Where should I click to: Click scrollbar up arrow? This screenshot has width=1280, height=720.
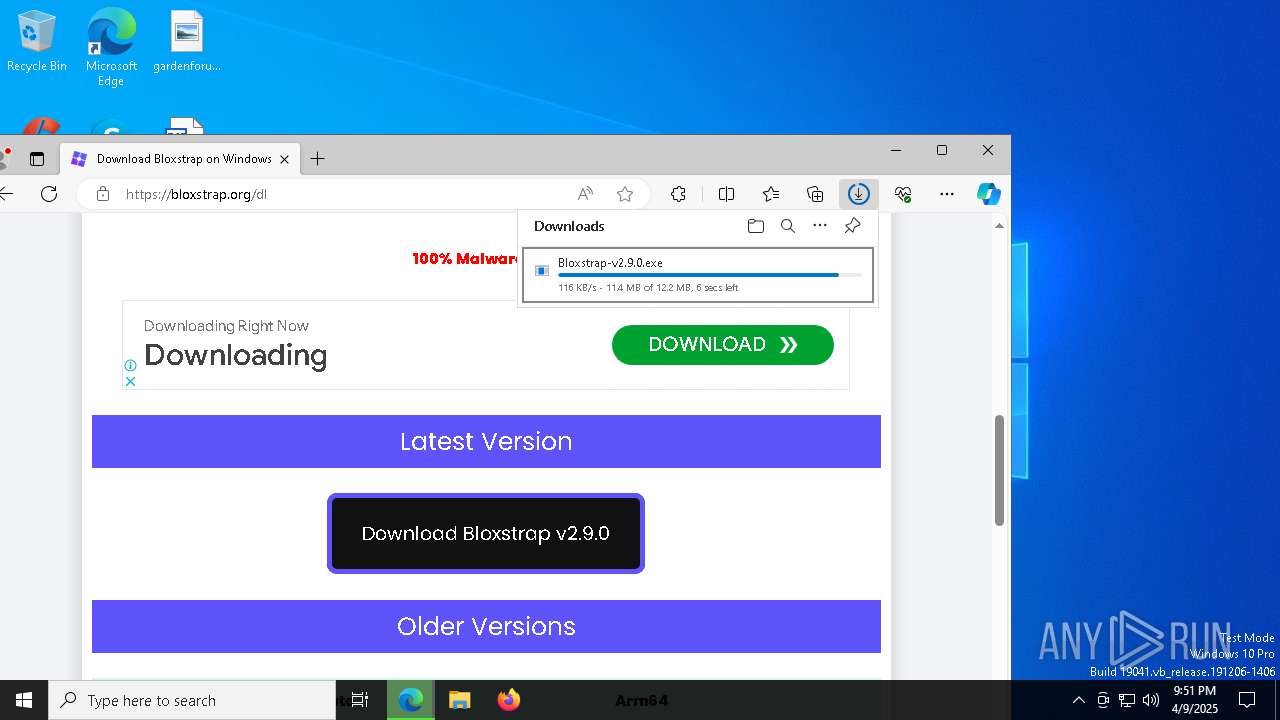pyautogui.click(x=999, y=225)
